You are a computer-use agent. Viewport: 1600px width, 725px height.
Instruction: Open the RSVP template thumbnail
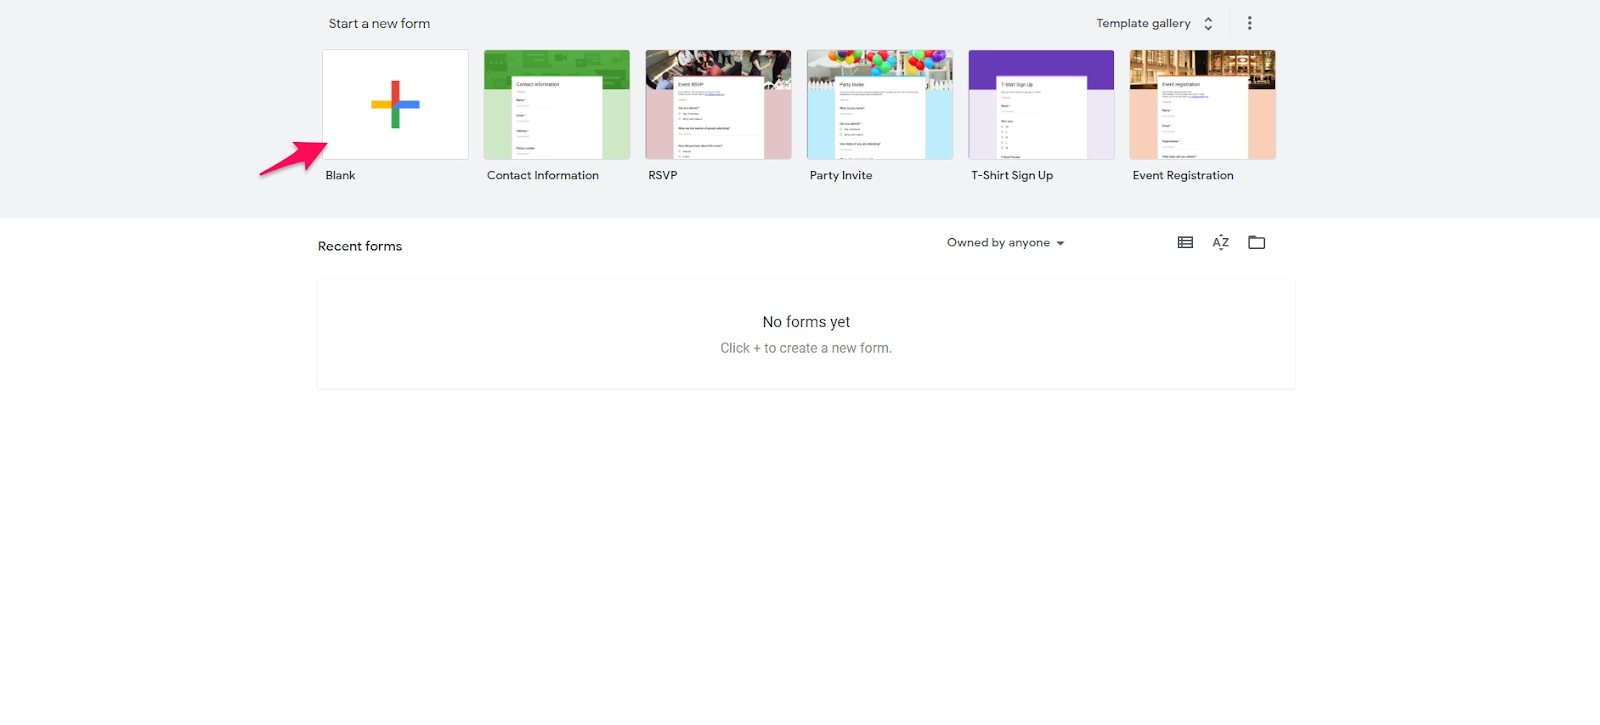click(x=718, y=105)
